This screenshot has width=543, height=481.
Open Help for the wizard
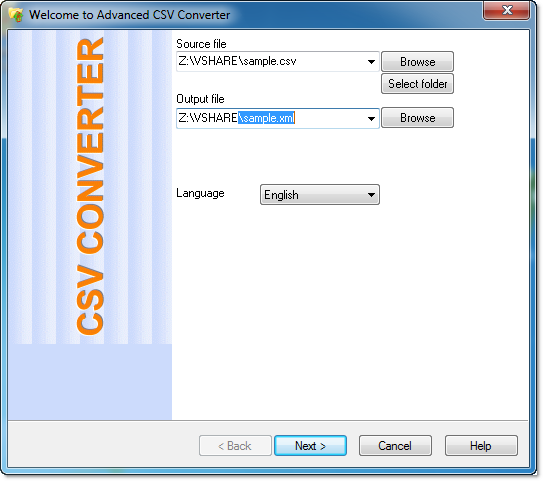coord(481,446)
